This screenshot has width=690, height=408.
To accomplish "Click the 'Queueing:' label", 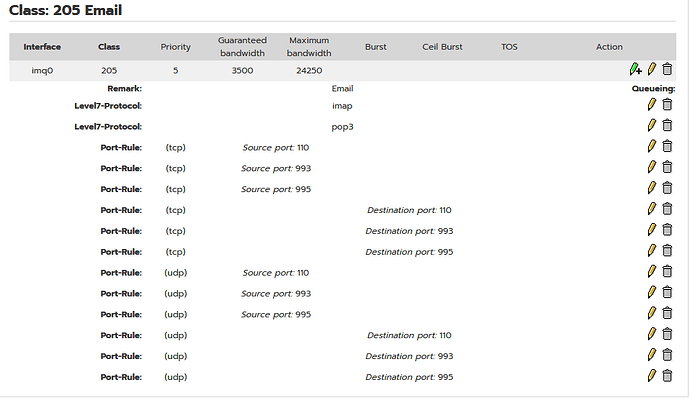I will [x=653, y=88].
